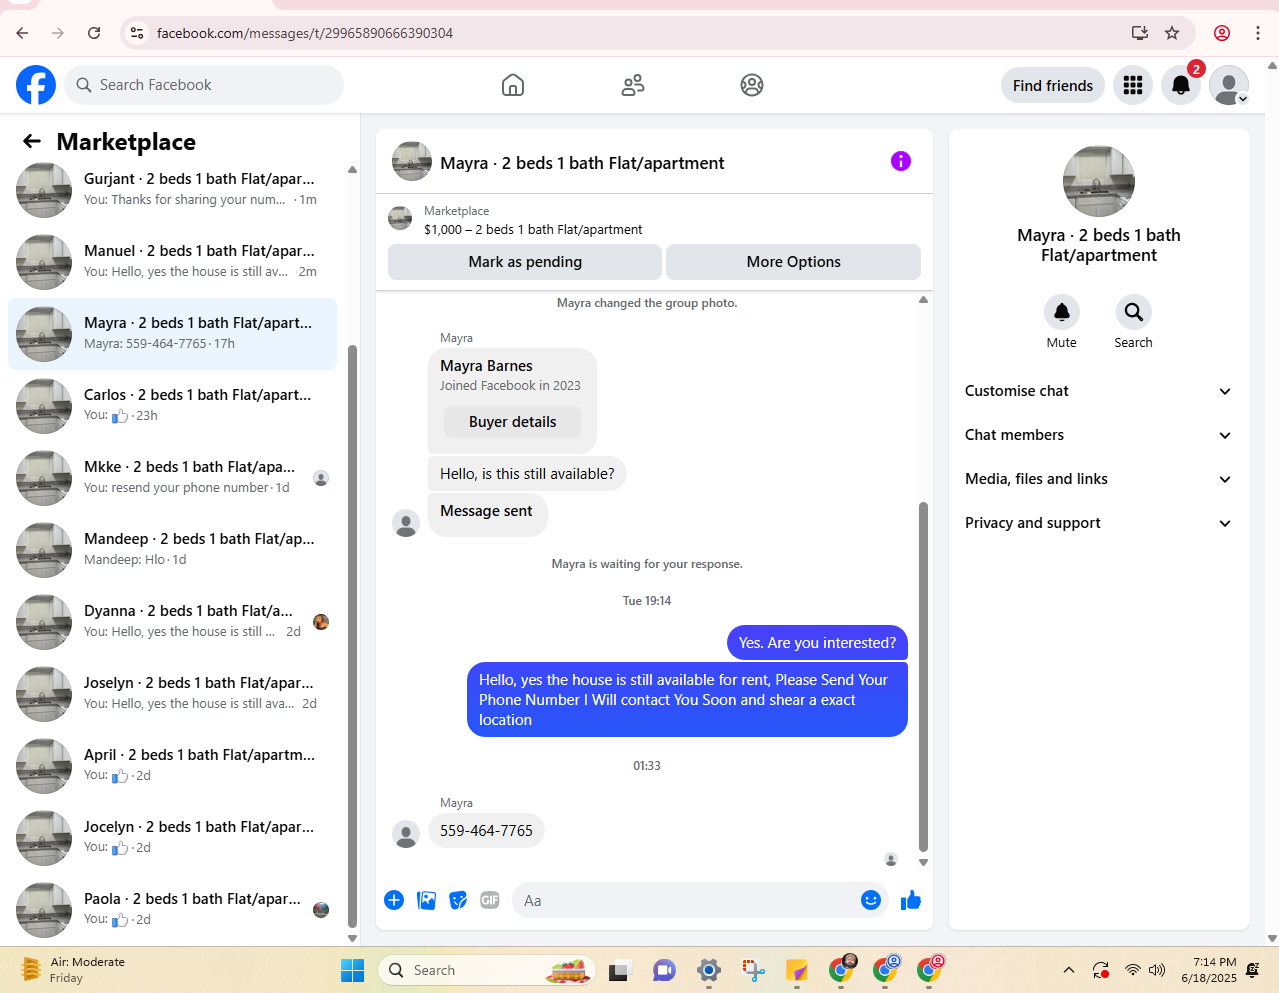Bookmark this page with star icon
Image resolution: width=1279 pixels, height=993 pixels.
(1172, 33)
